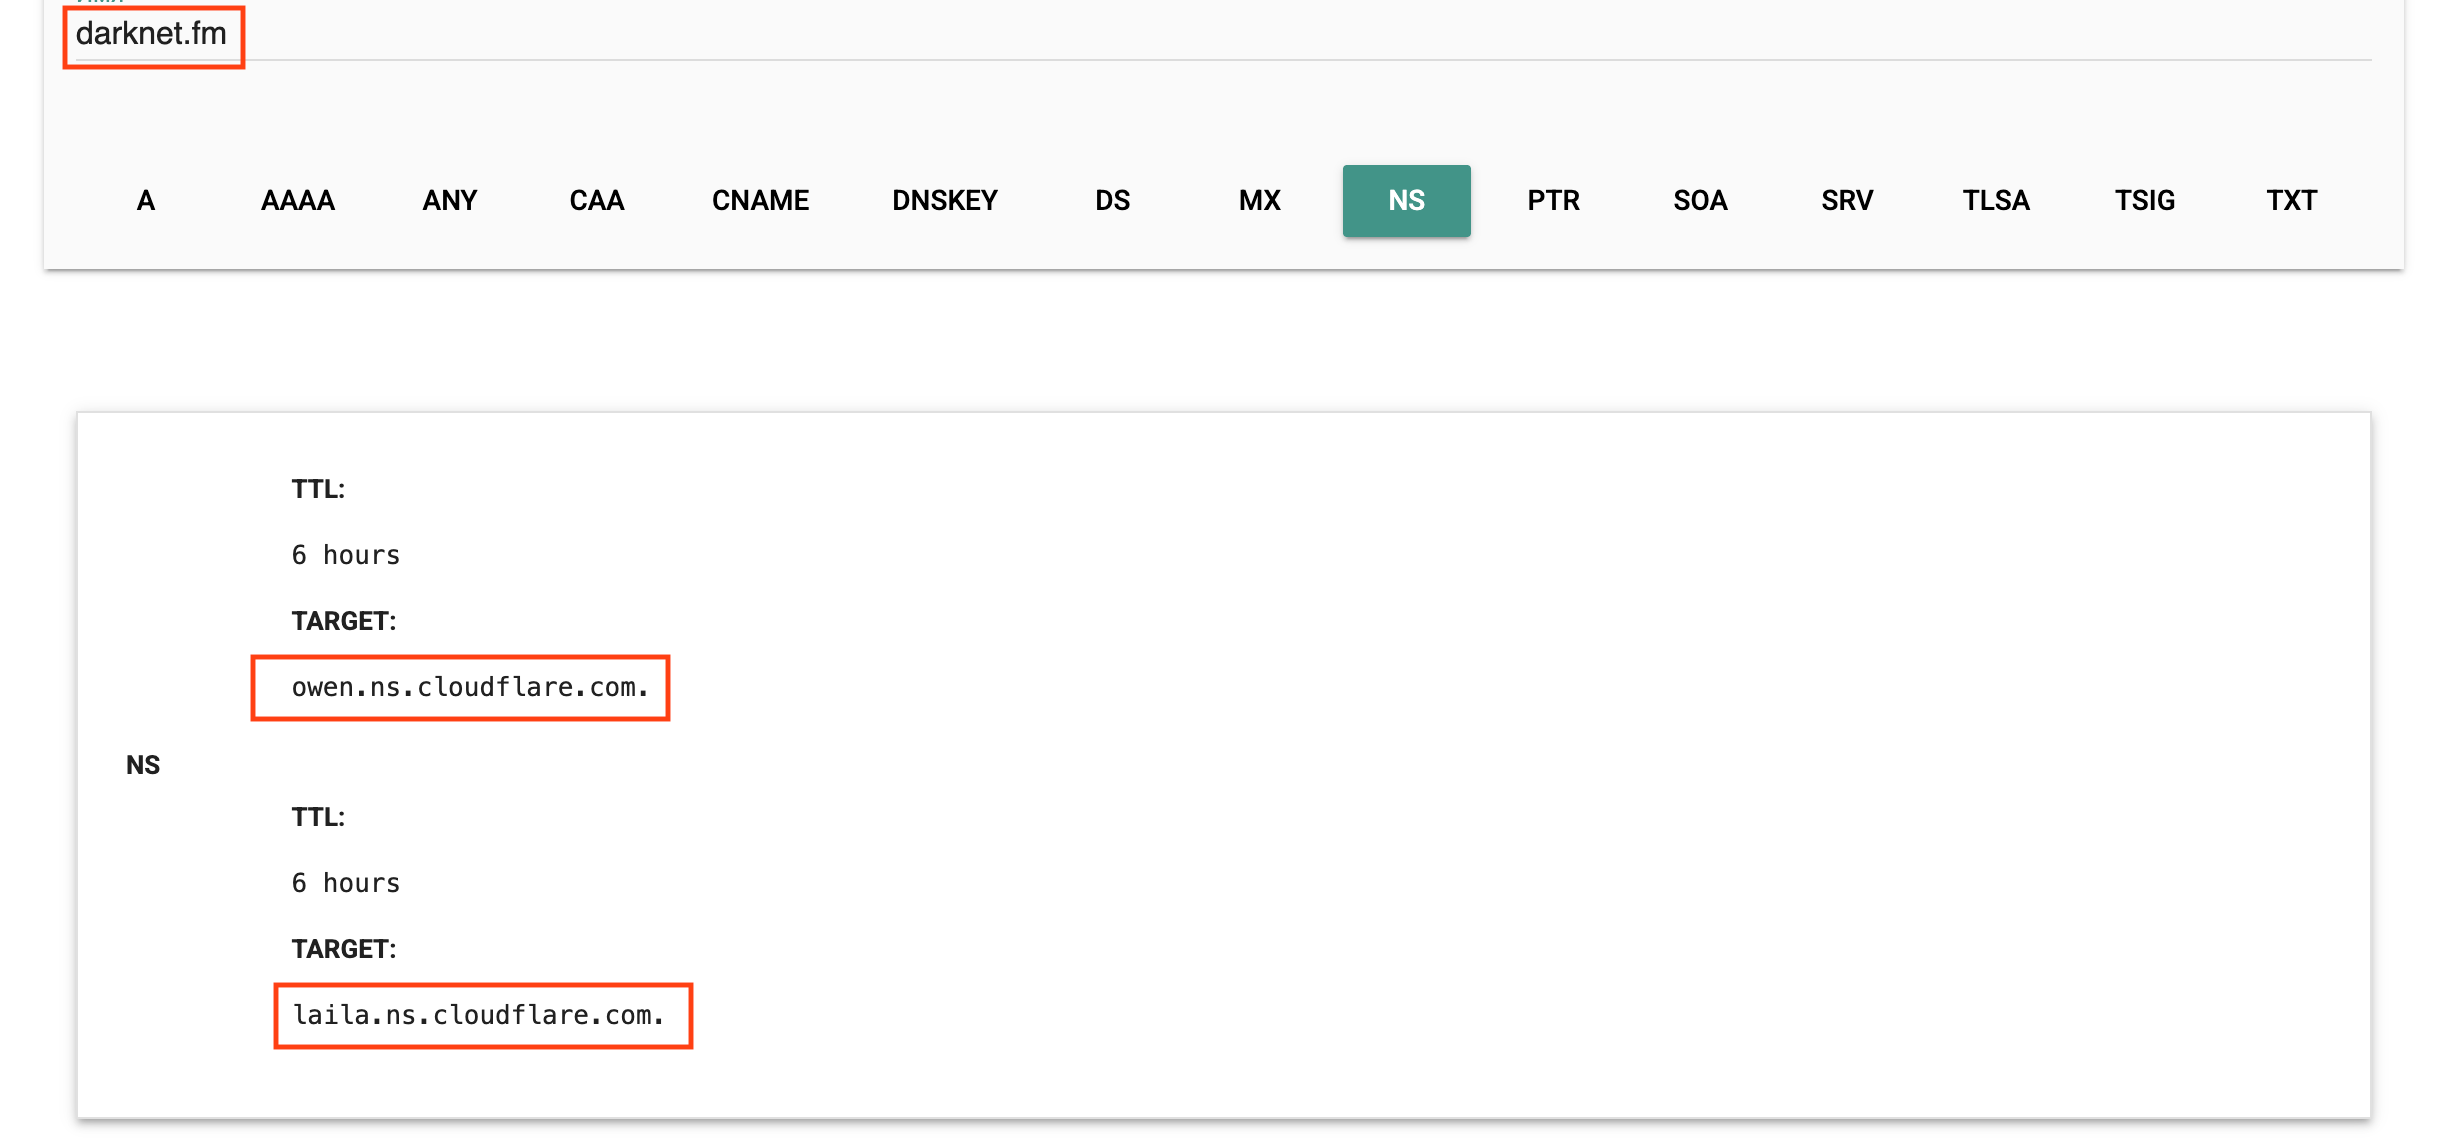The height and width of the screenshot is (1148, 2442).
Task: Switch to CAA record lookup
Action: 597,200
